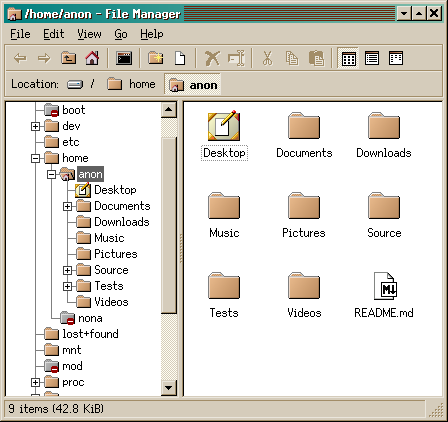
Task: Click the Rename toolbar icon
Action: point(236,58)
